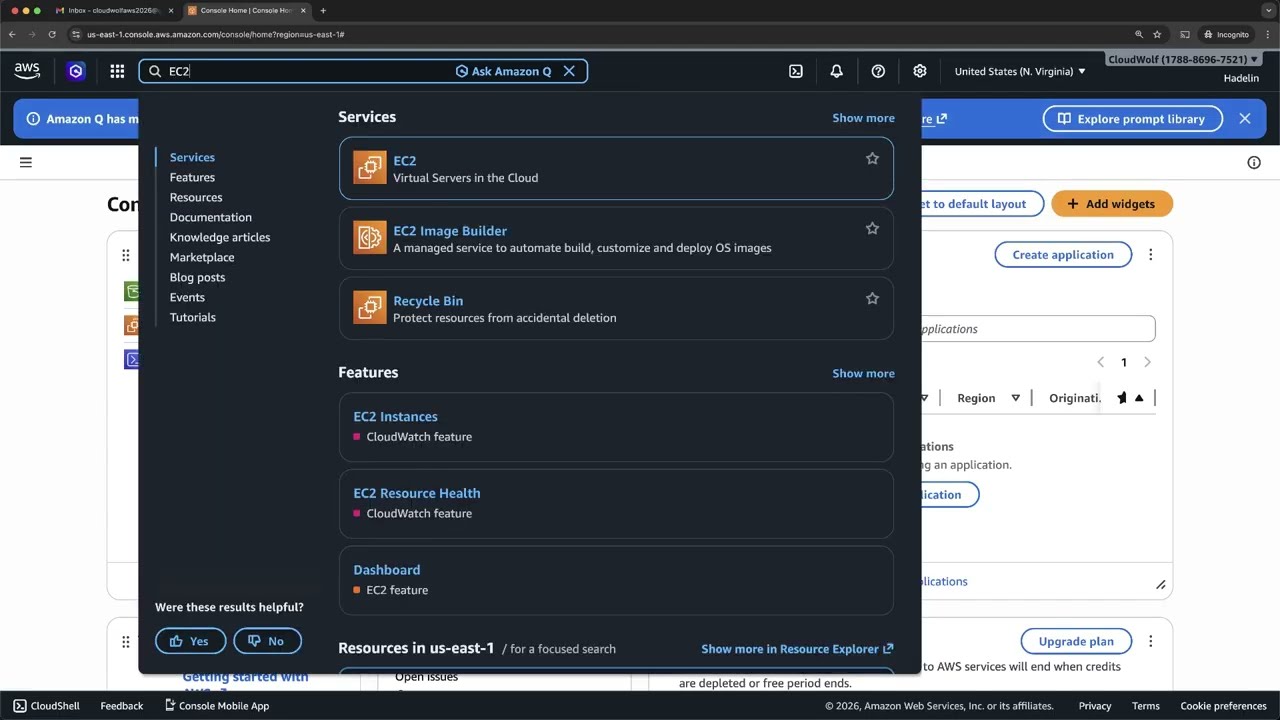Open applications widget kebab menu
1280x720 pixels.
(x=1151, y=255)
